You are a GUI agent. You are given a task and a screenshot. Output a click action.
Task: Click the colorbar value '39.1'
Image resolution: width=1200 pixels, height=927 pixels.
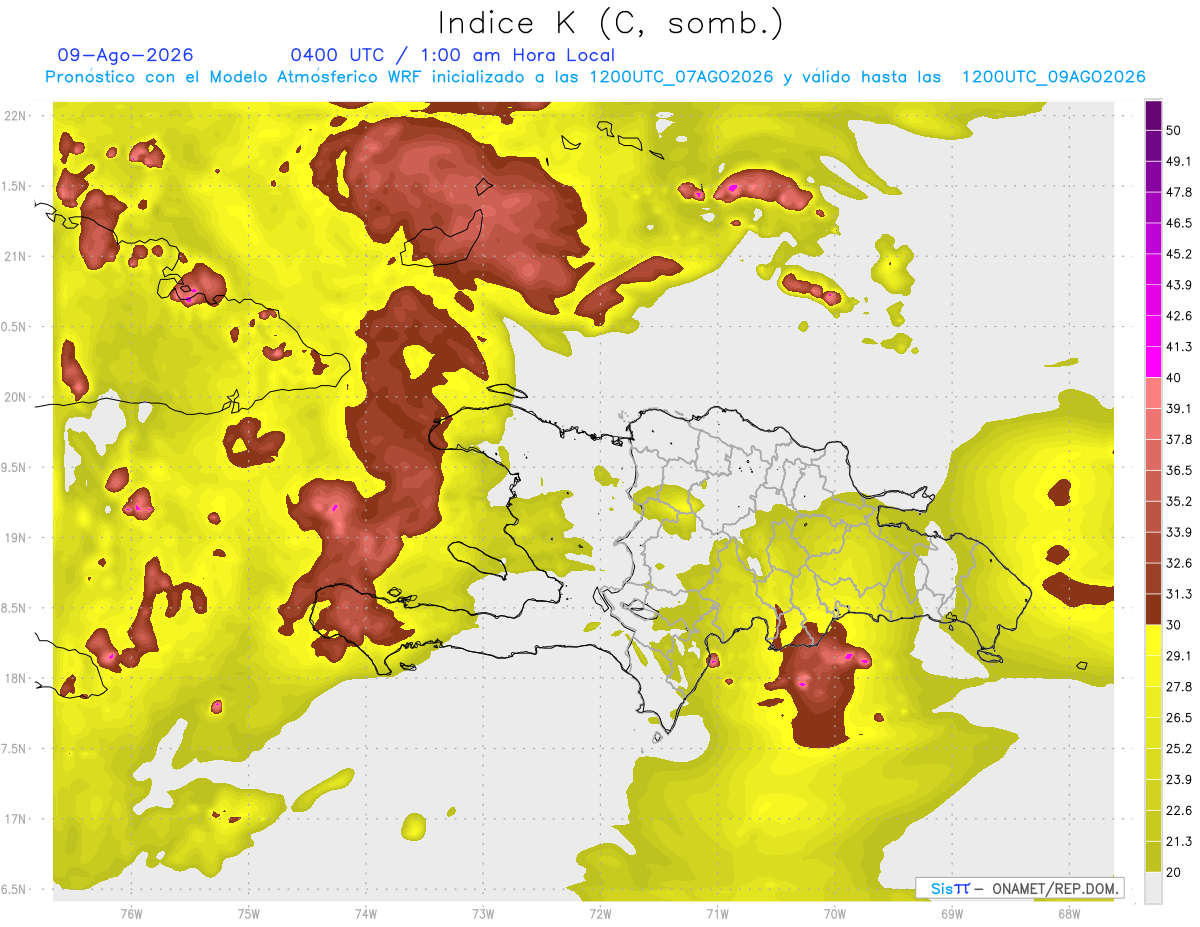point(1179,408)
